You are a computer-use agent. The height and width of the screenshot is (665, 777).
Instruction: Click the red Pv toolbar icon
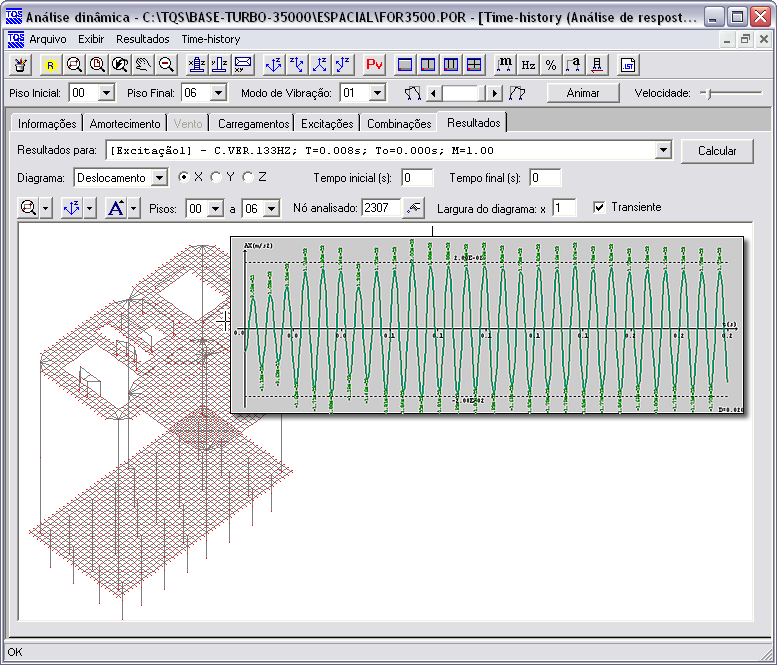point(375,65)
